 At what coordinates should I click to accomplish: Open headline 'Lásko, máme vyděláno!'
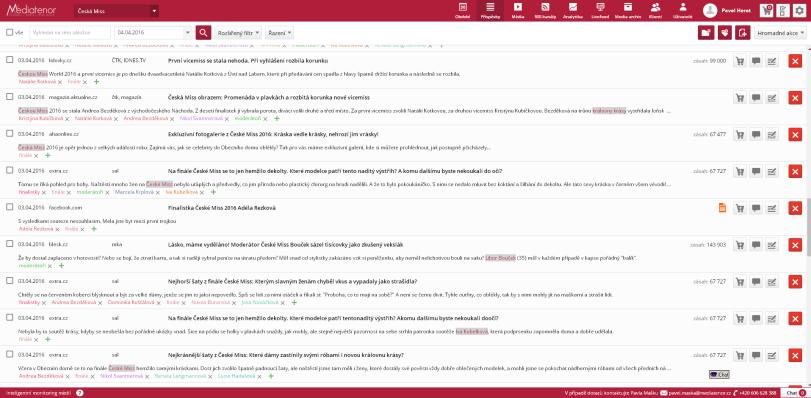286,244
